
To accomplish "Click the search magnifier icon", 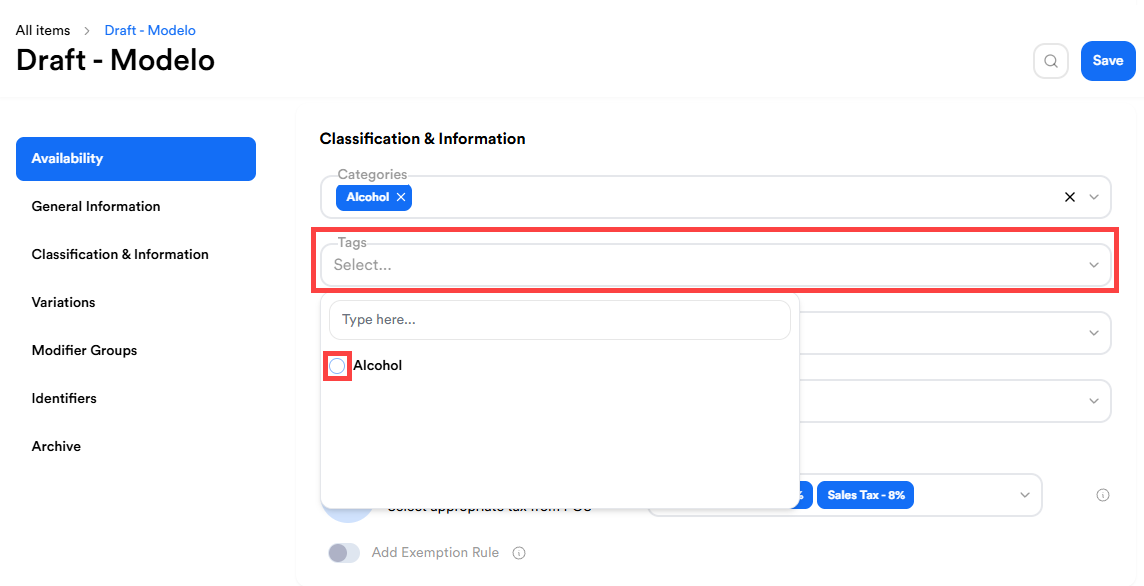I will click(x=1051, y=61).
